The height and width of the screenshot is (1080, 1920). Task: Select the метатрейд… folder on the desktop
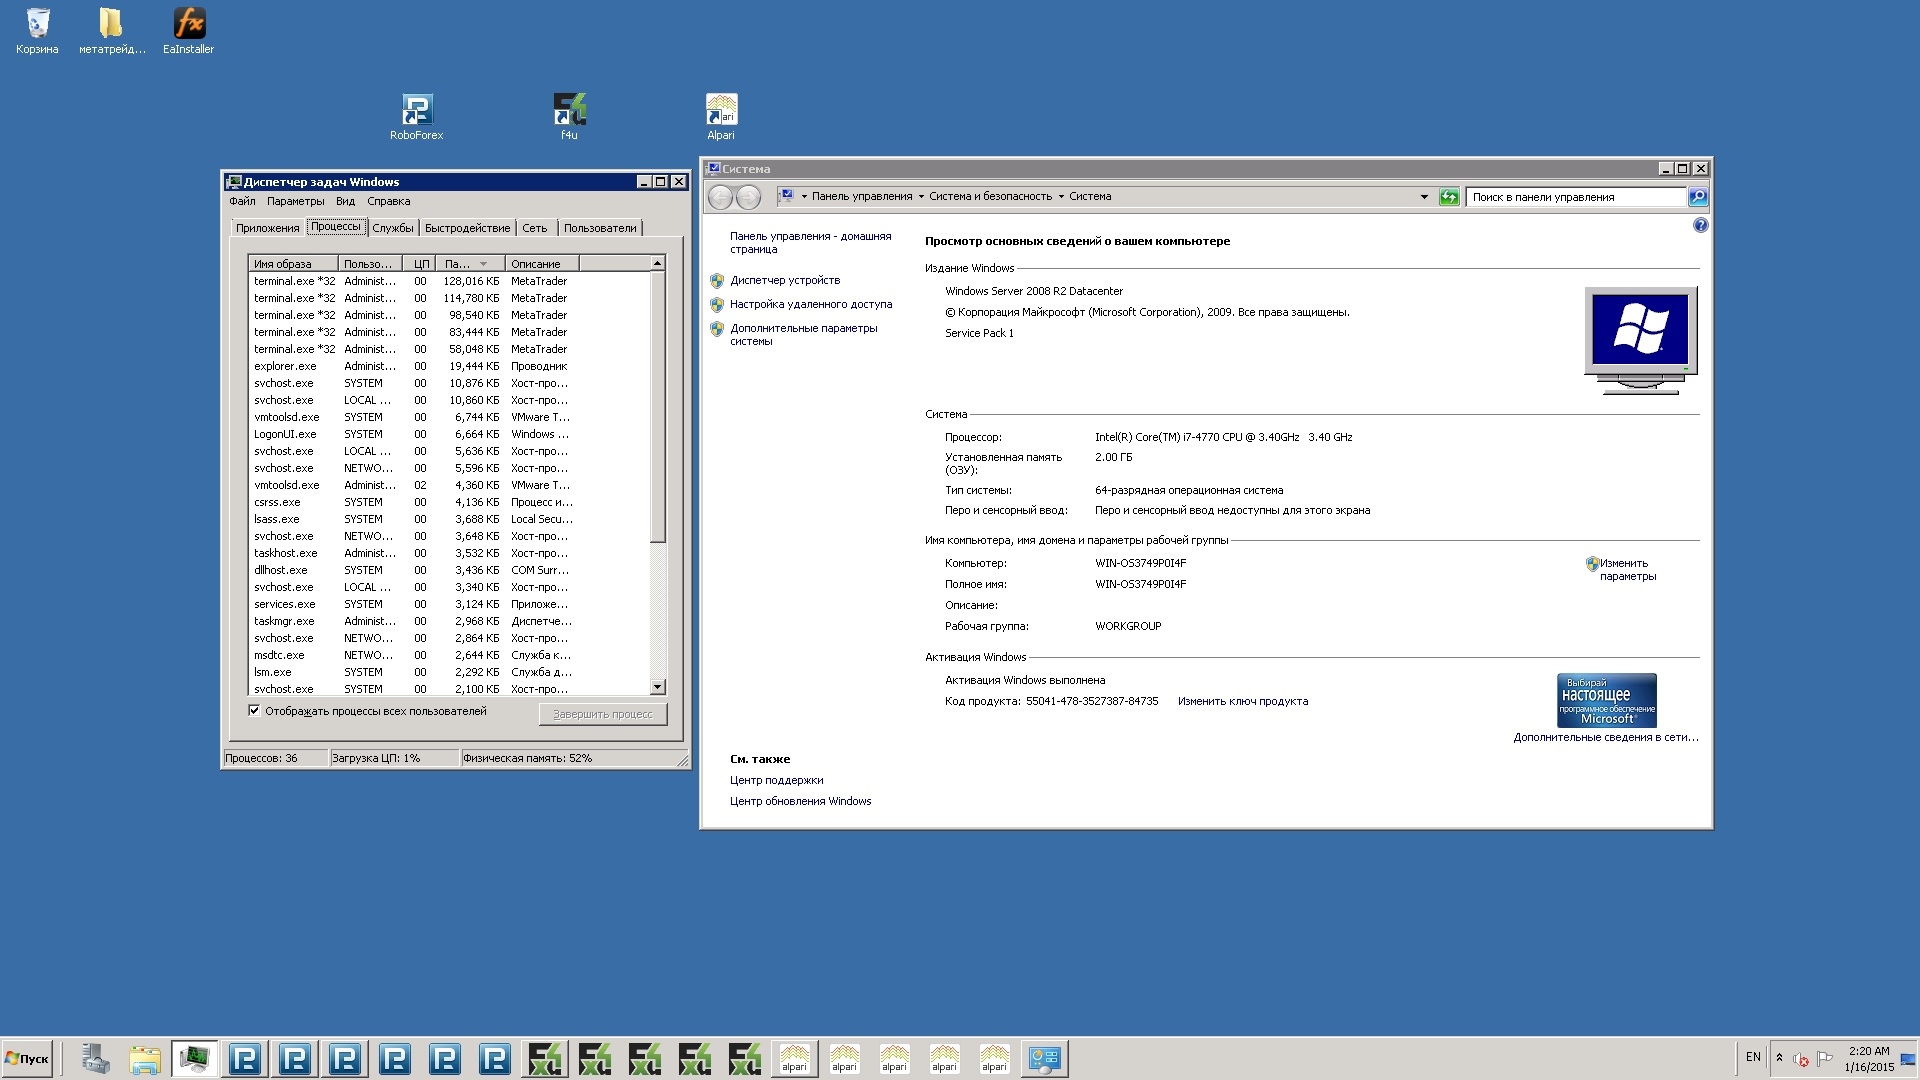point(111,31)
